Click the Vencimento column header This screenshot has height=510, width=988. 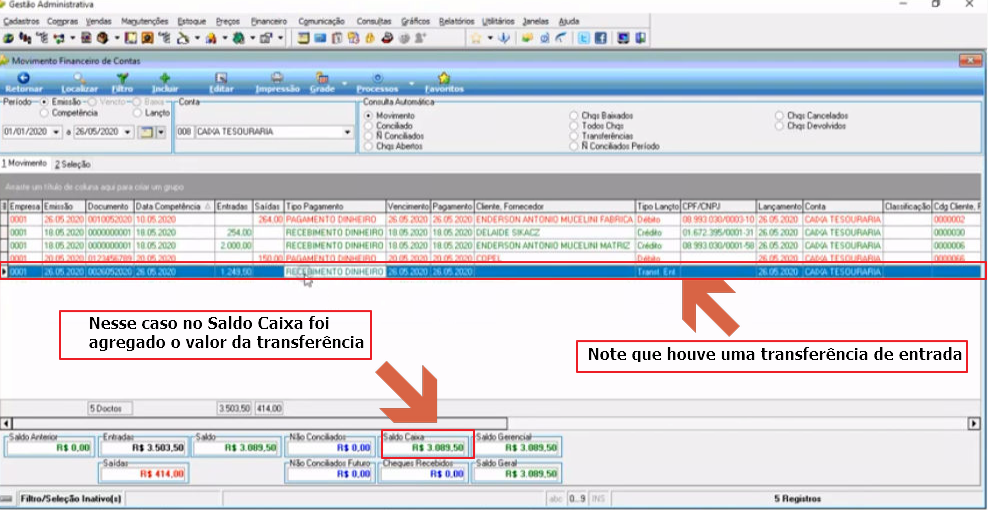click(x=408, y=206)
